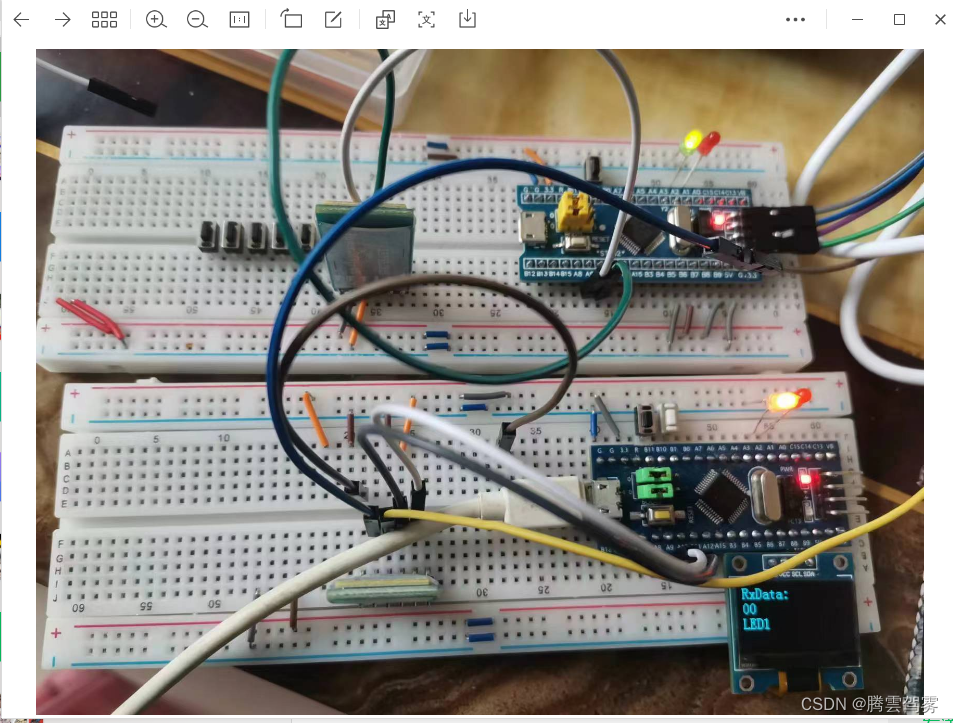Click the maximize window square

pyautogui.click(x=898, y=18)
